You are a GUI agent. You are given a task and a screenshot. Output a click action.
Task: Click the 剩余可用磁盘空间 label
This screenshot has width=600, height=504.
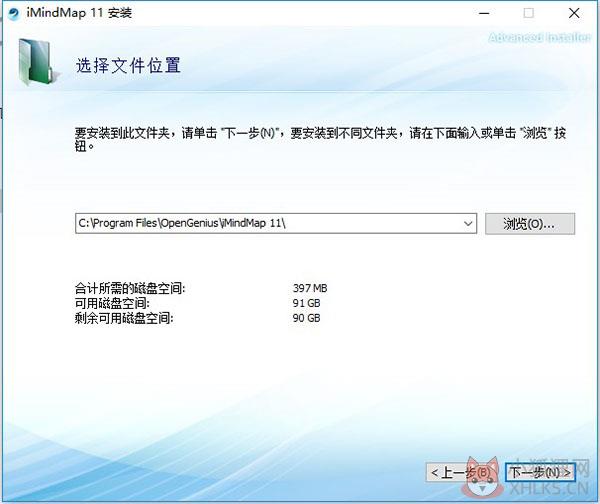coord(124,318)
